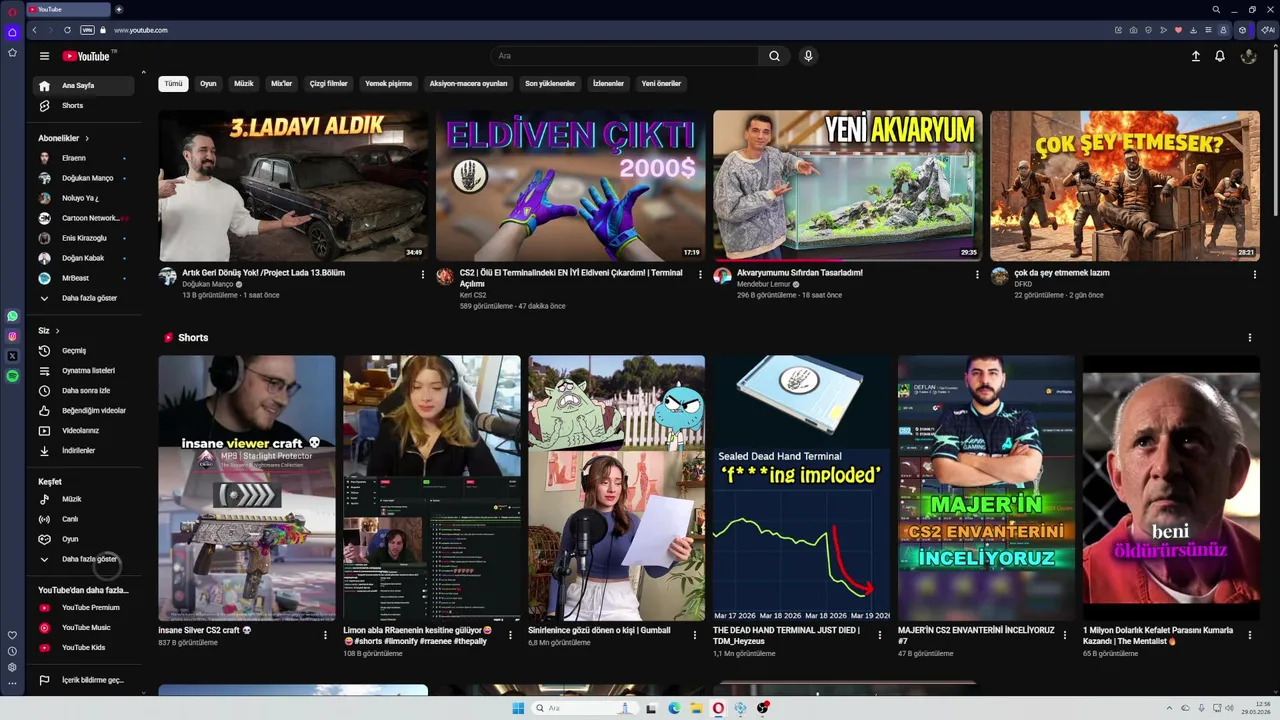Open Geçmiş watch history
1280x720 pixels.
[84, 351]
